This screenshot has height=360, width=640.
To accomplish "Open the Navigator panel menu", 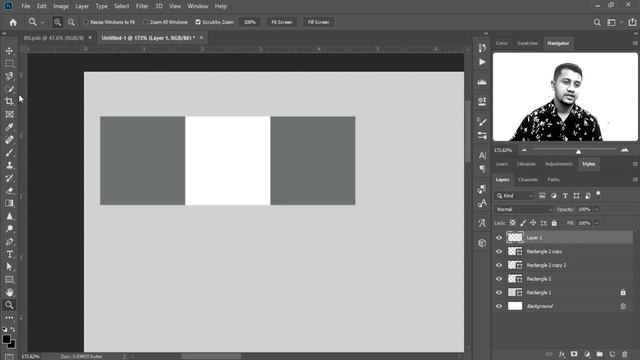I will [x=635, y=43].
